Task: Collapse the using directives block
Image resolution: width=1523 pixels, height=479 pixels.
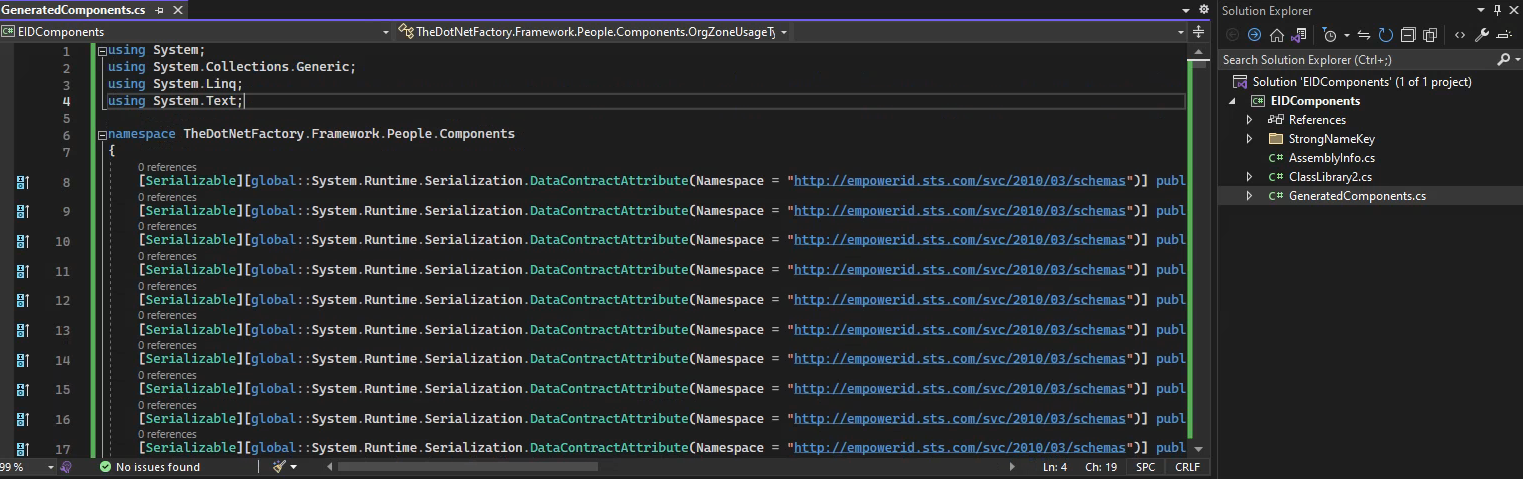Action: [102, 51]
